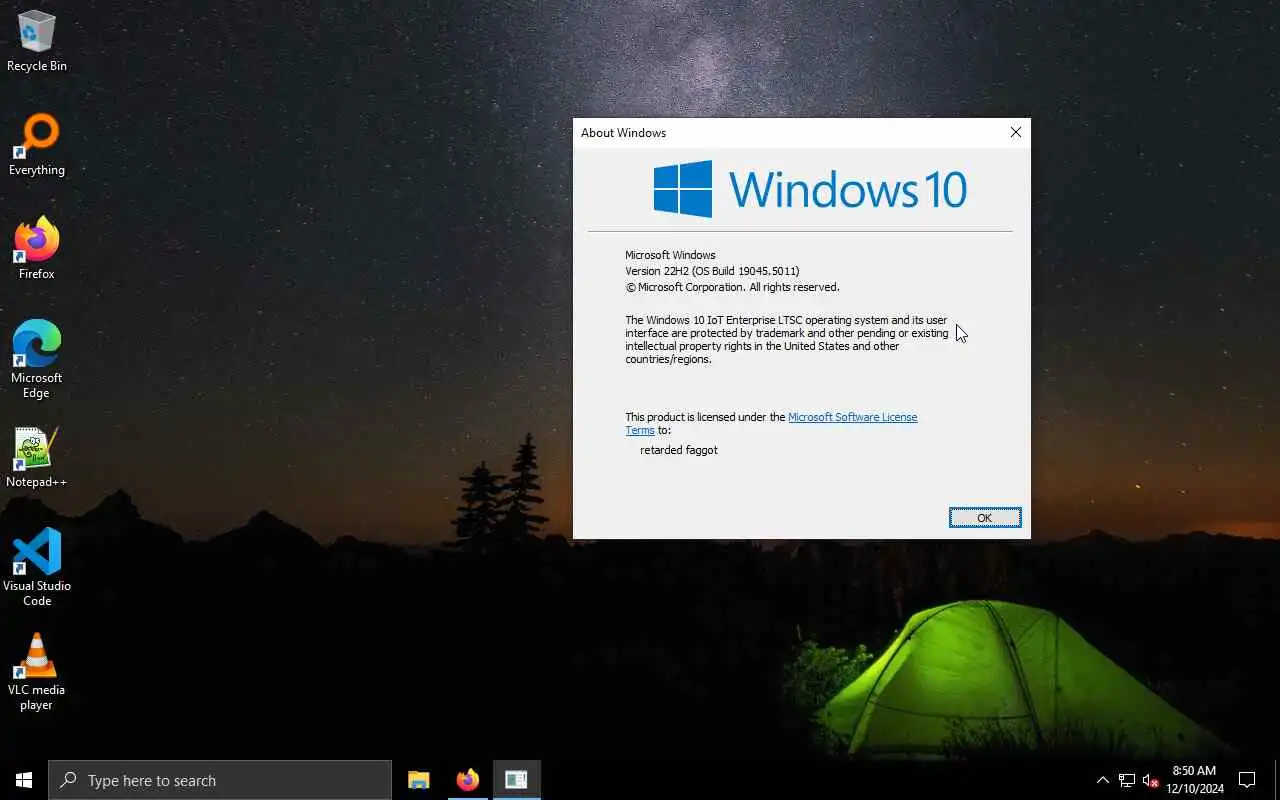The image size is (1280, 800).
Task: Open the Recycle Bin desktop icon
Action: (x=37, y=41)
